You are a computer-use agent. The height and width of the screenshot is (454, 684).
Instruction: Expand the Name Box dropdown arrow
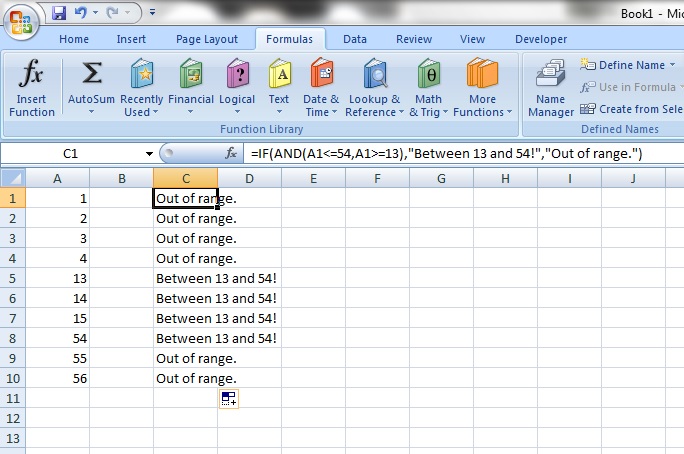149,154
